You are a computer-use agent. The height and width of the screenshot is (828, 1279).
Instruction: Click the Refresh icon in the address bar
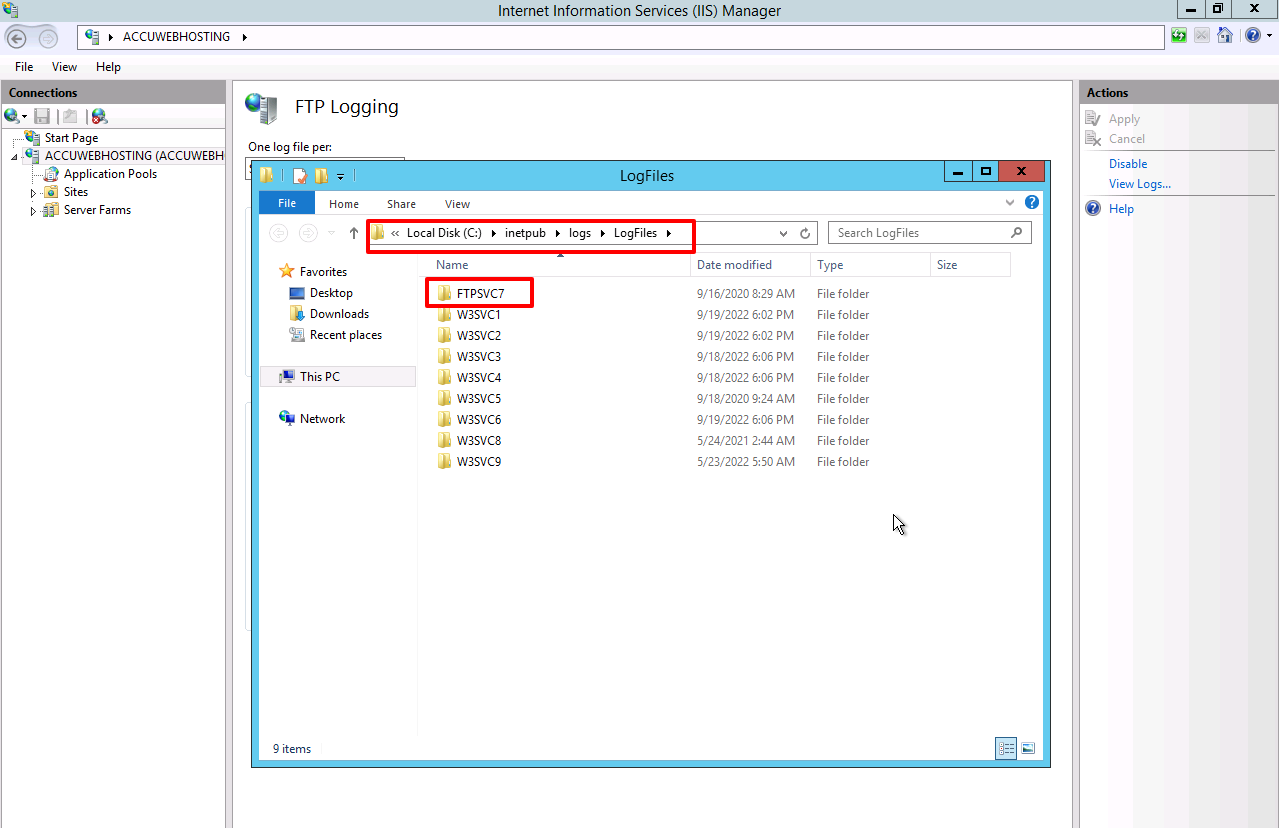click(805, 232)
